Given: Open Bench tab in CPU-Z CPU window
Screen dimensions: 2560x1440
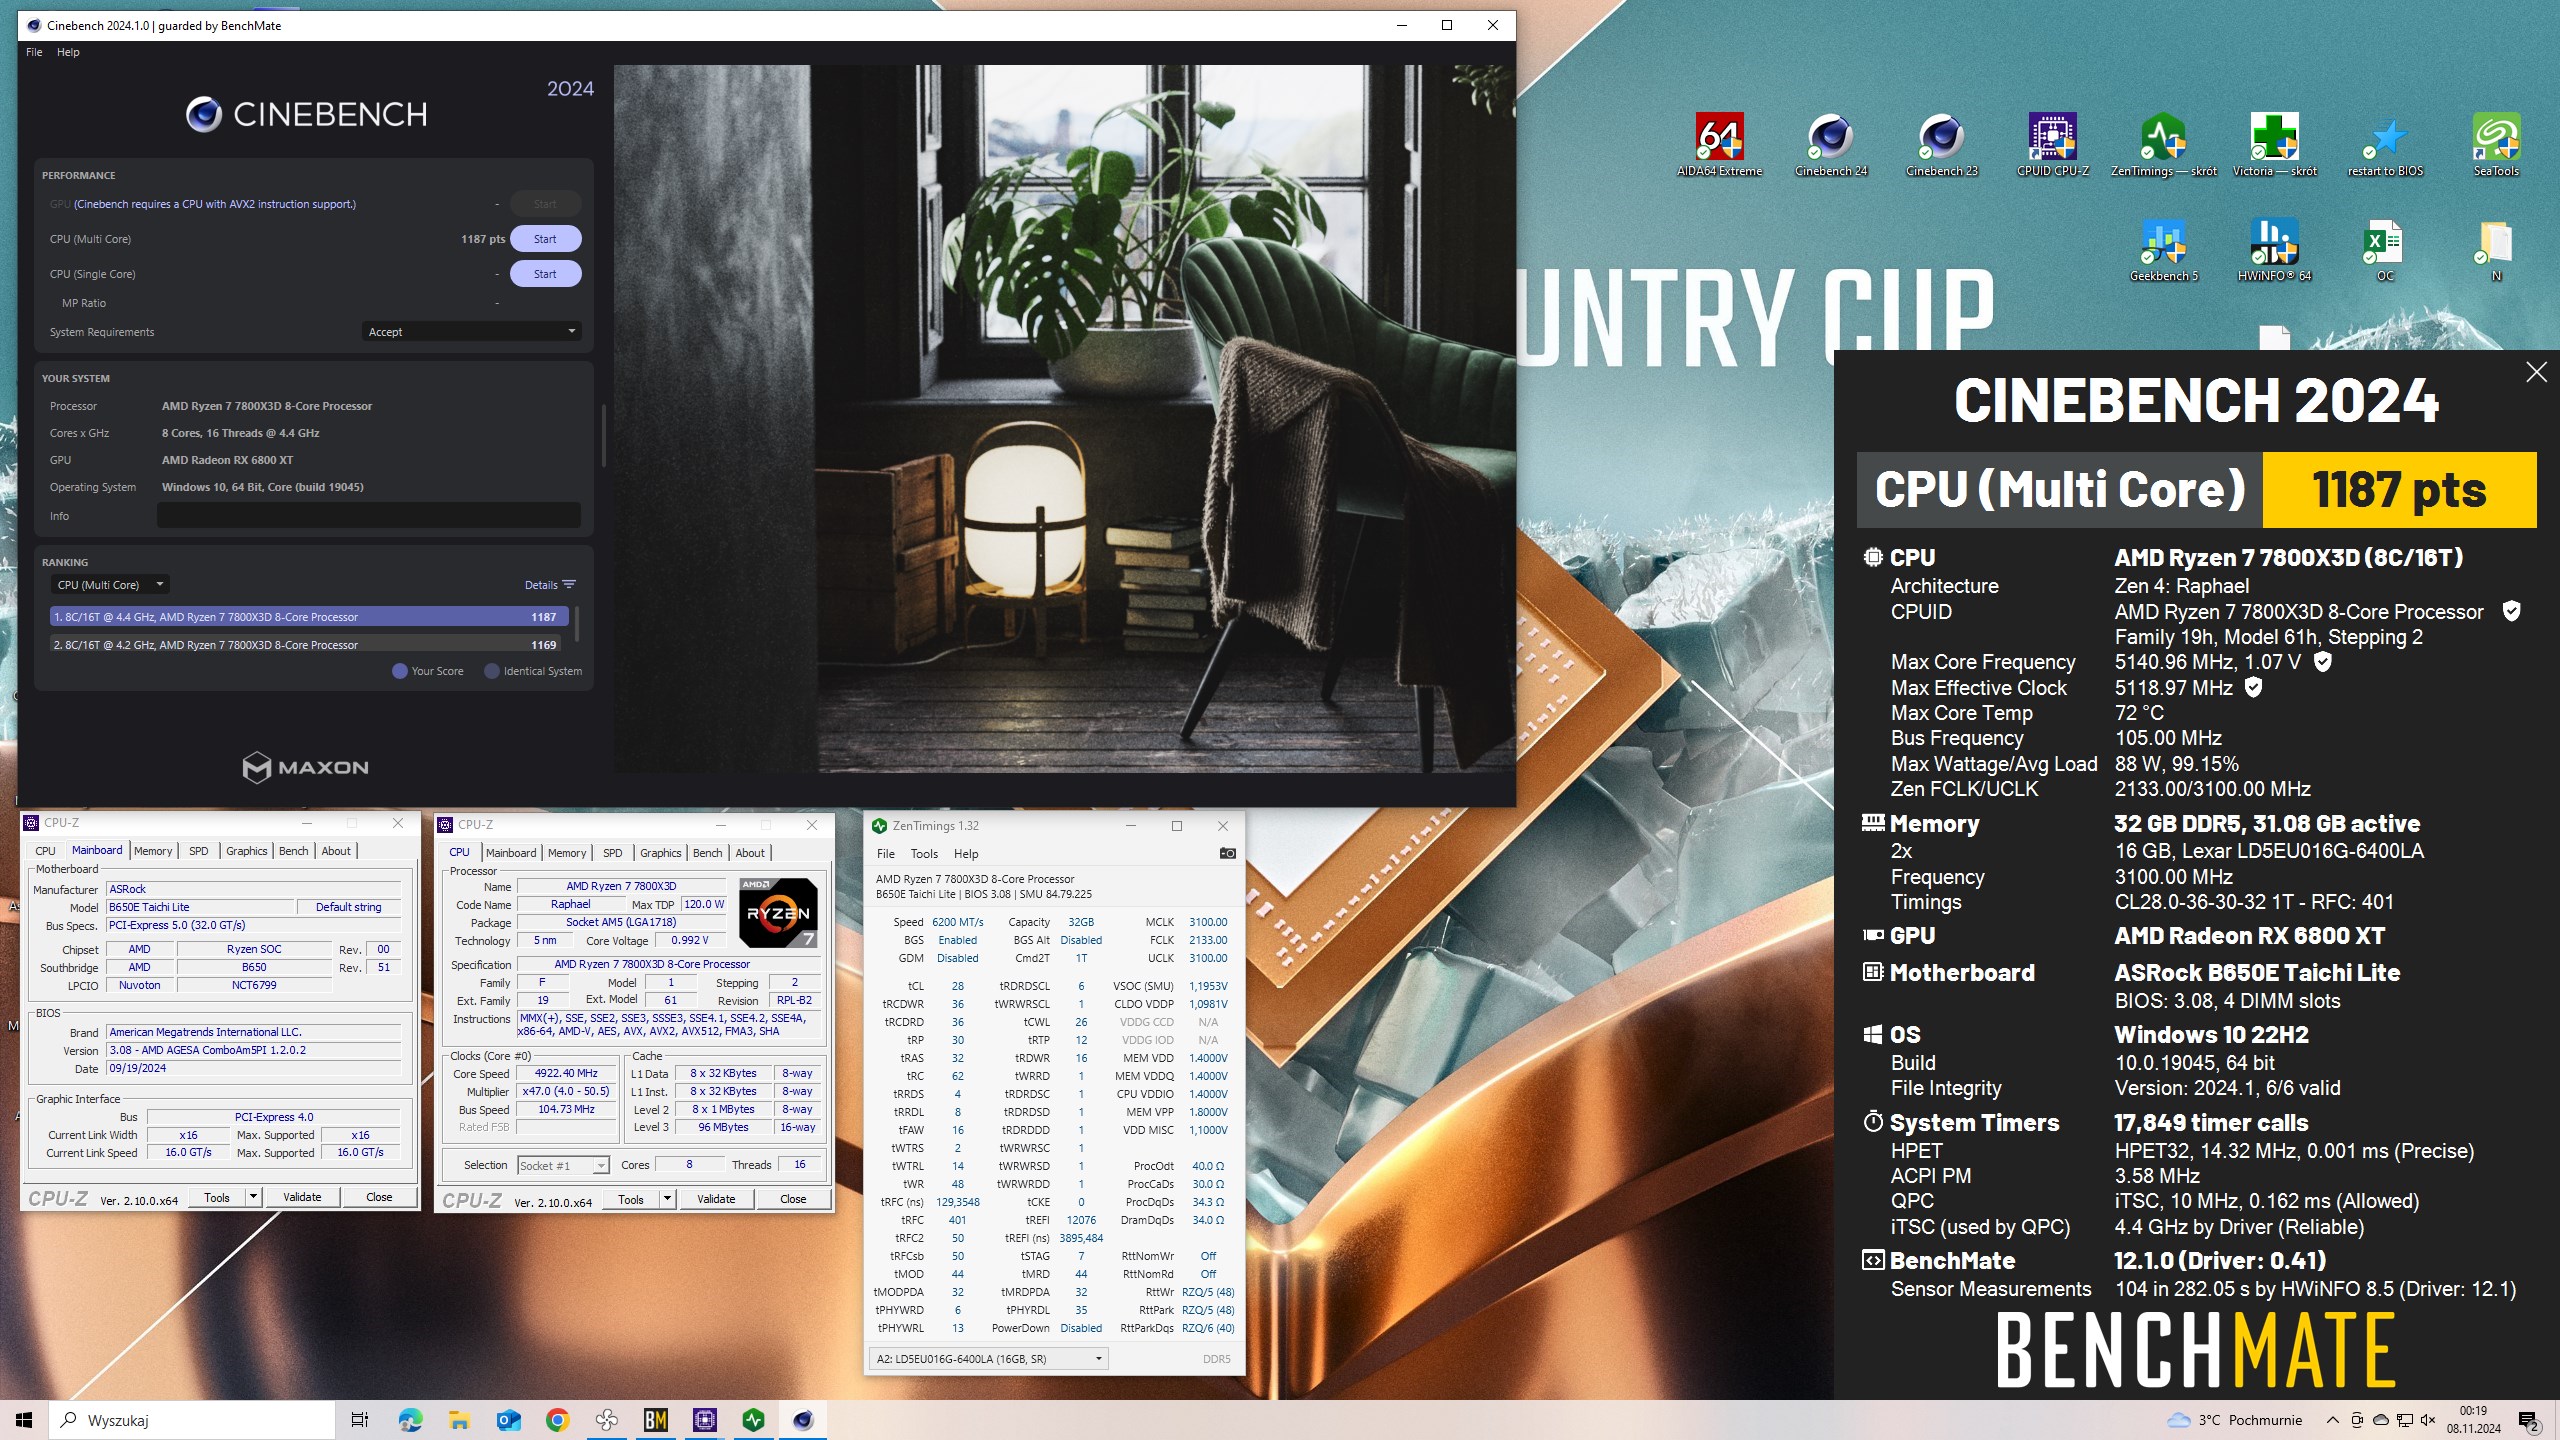Looking at the screenshot, I should (x=707, y=853).
